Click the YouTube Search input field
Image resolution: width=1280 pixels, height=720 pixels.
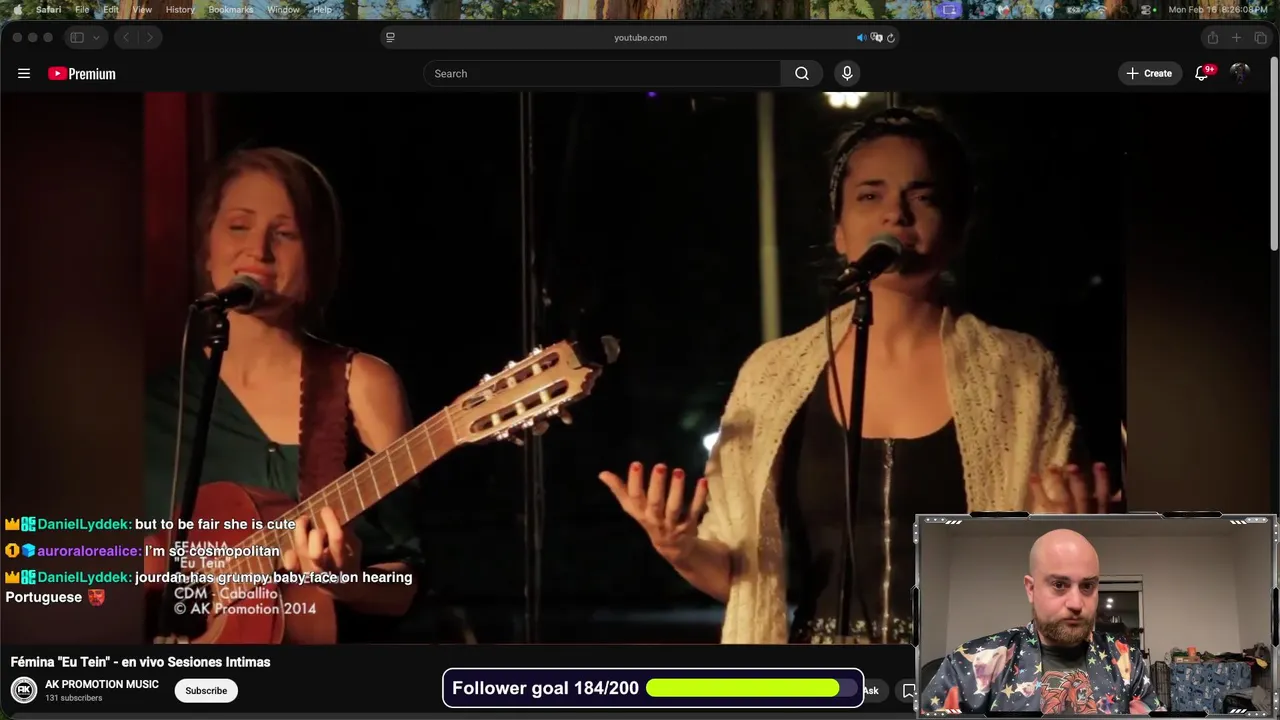pos(602,73)
